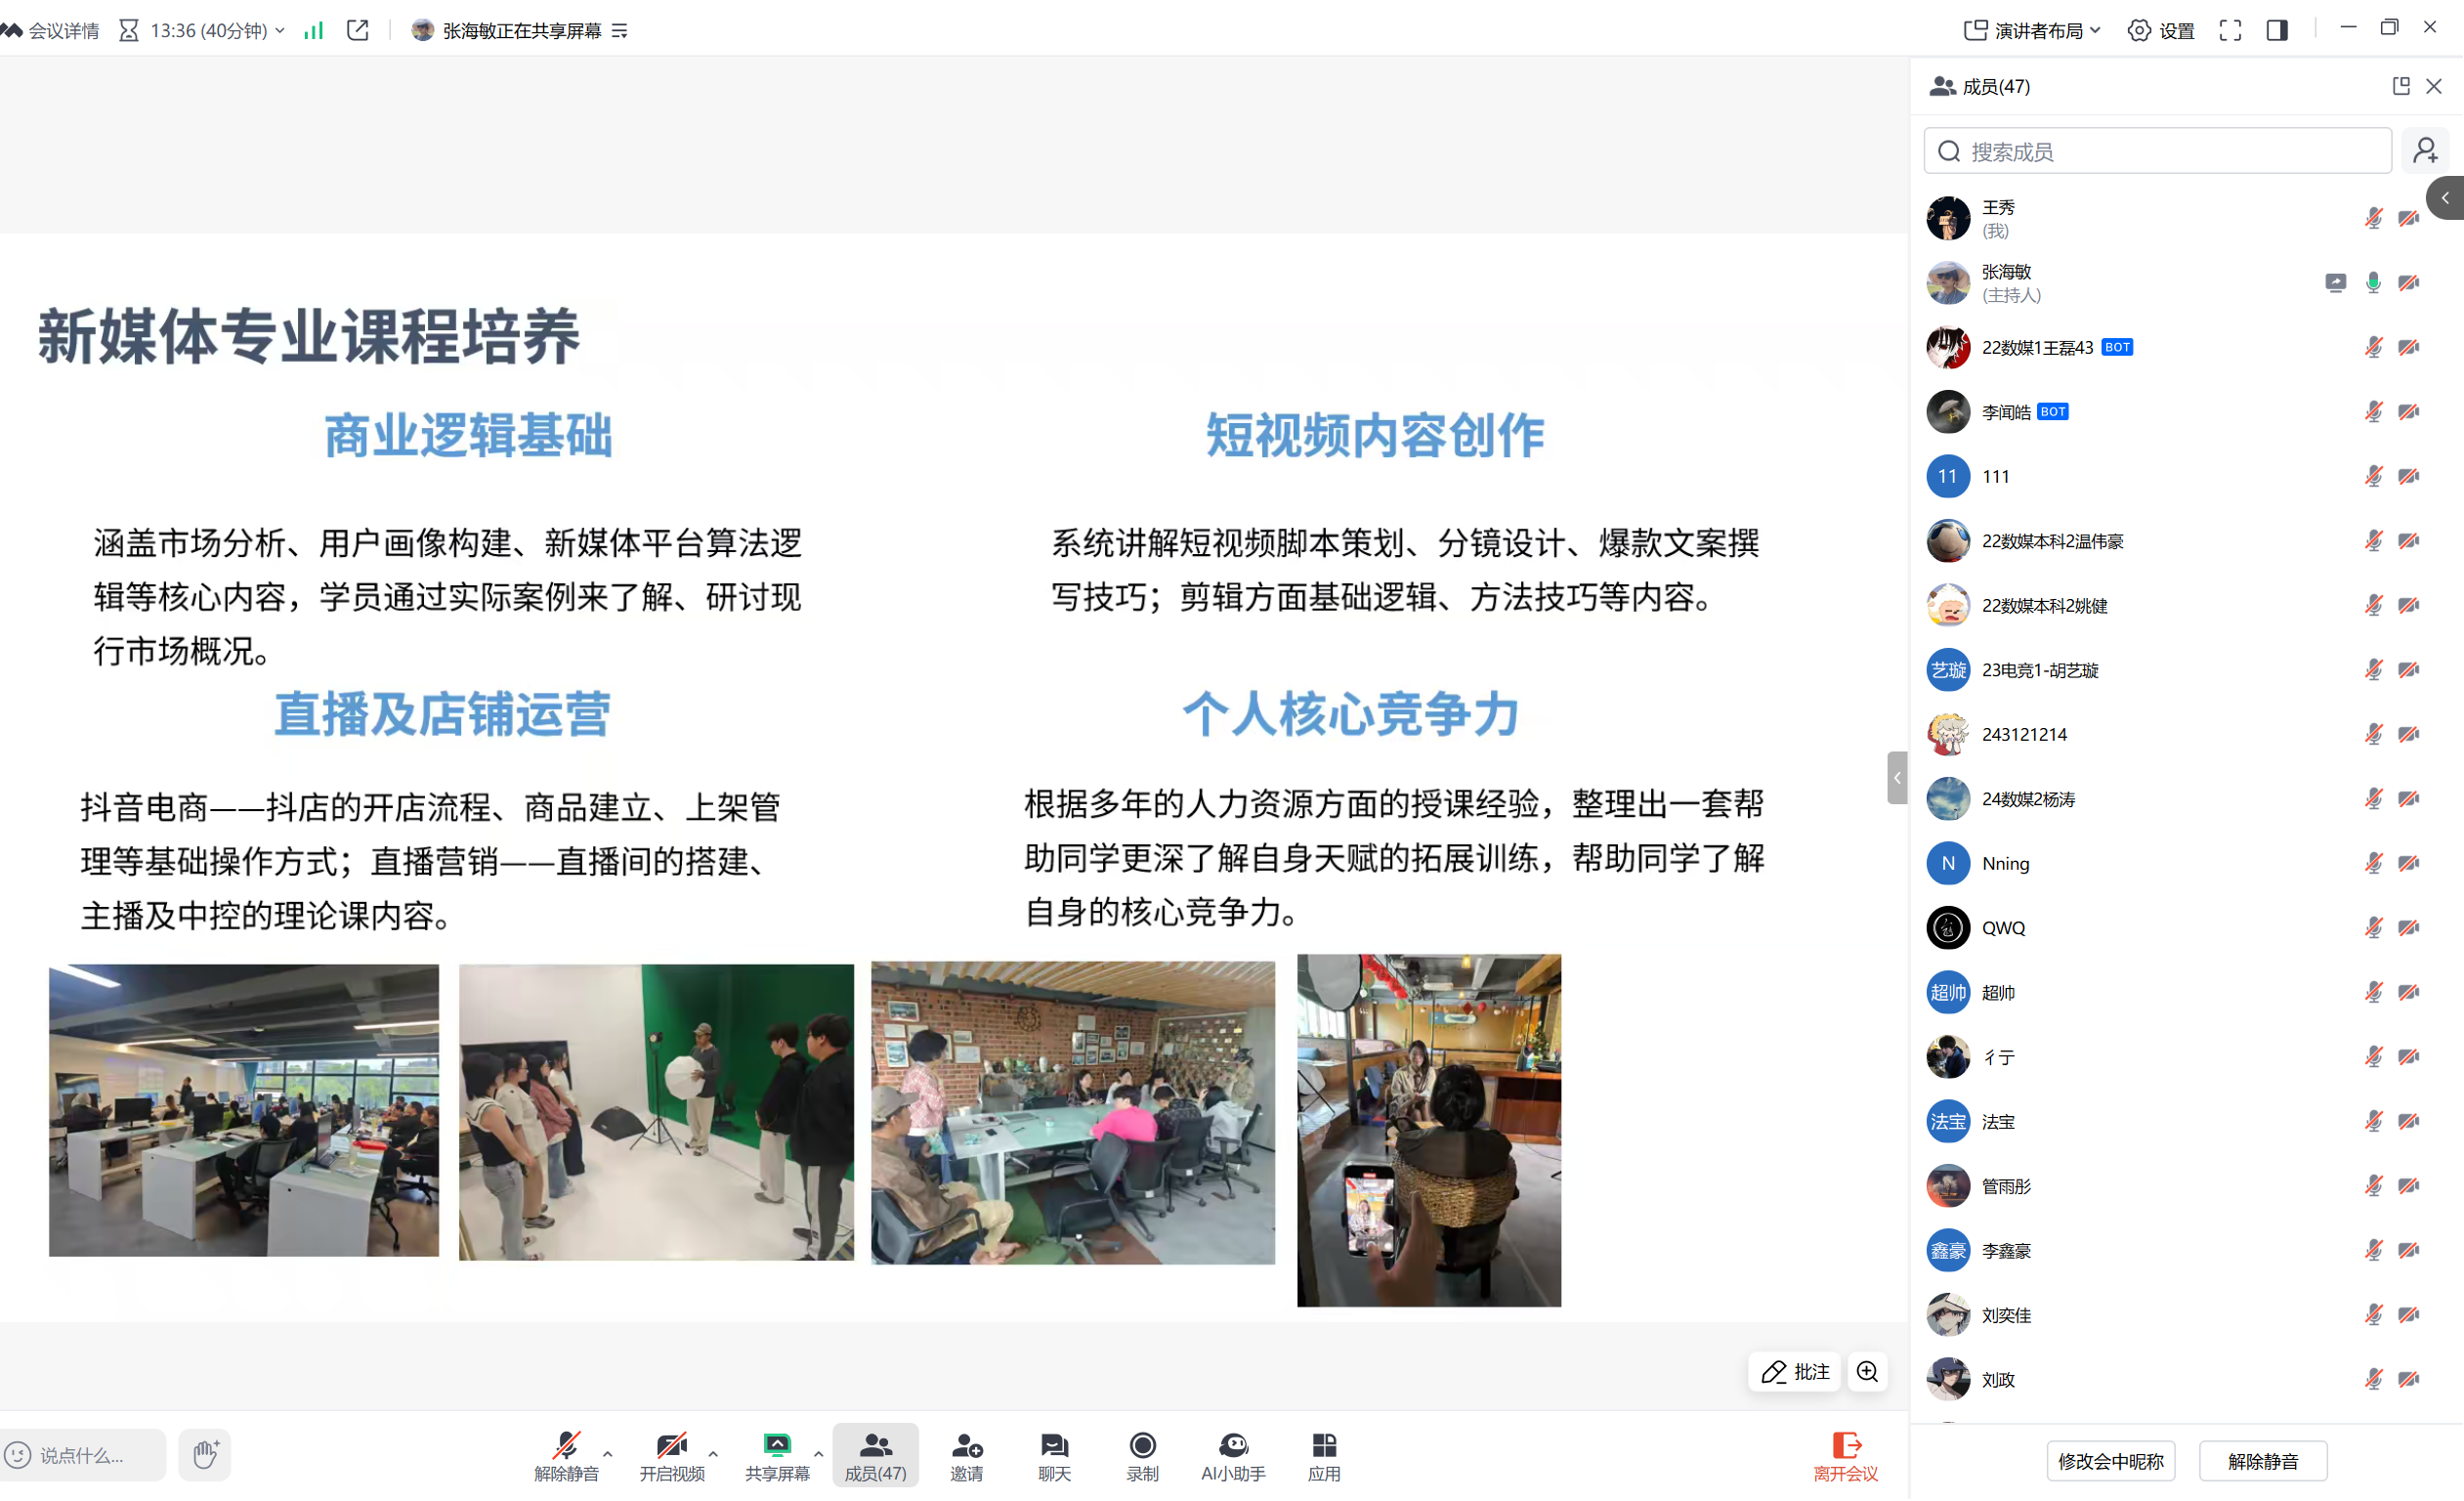Click the 录制 record icon
Screen dimensions: 2464x1501
click(1142, 1455)
